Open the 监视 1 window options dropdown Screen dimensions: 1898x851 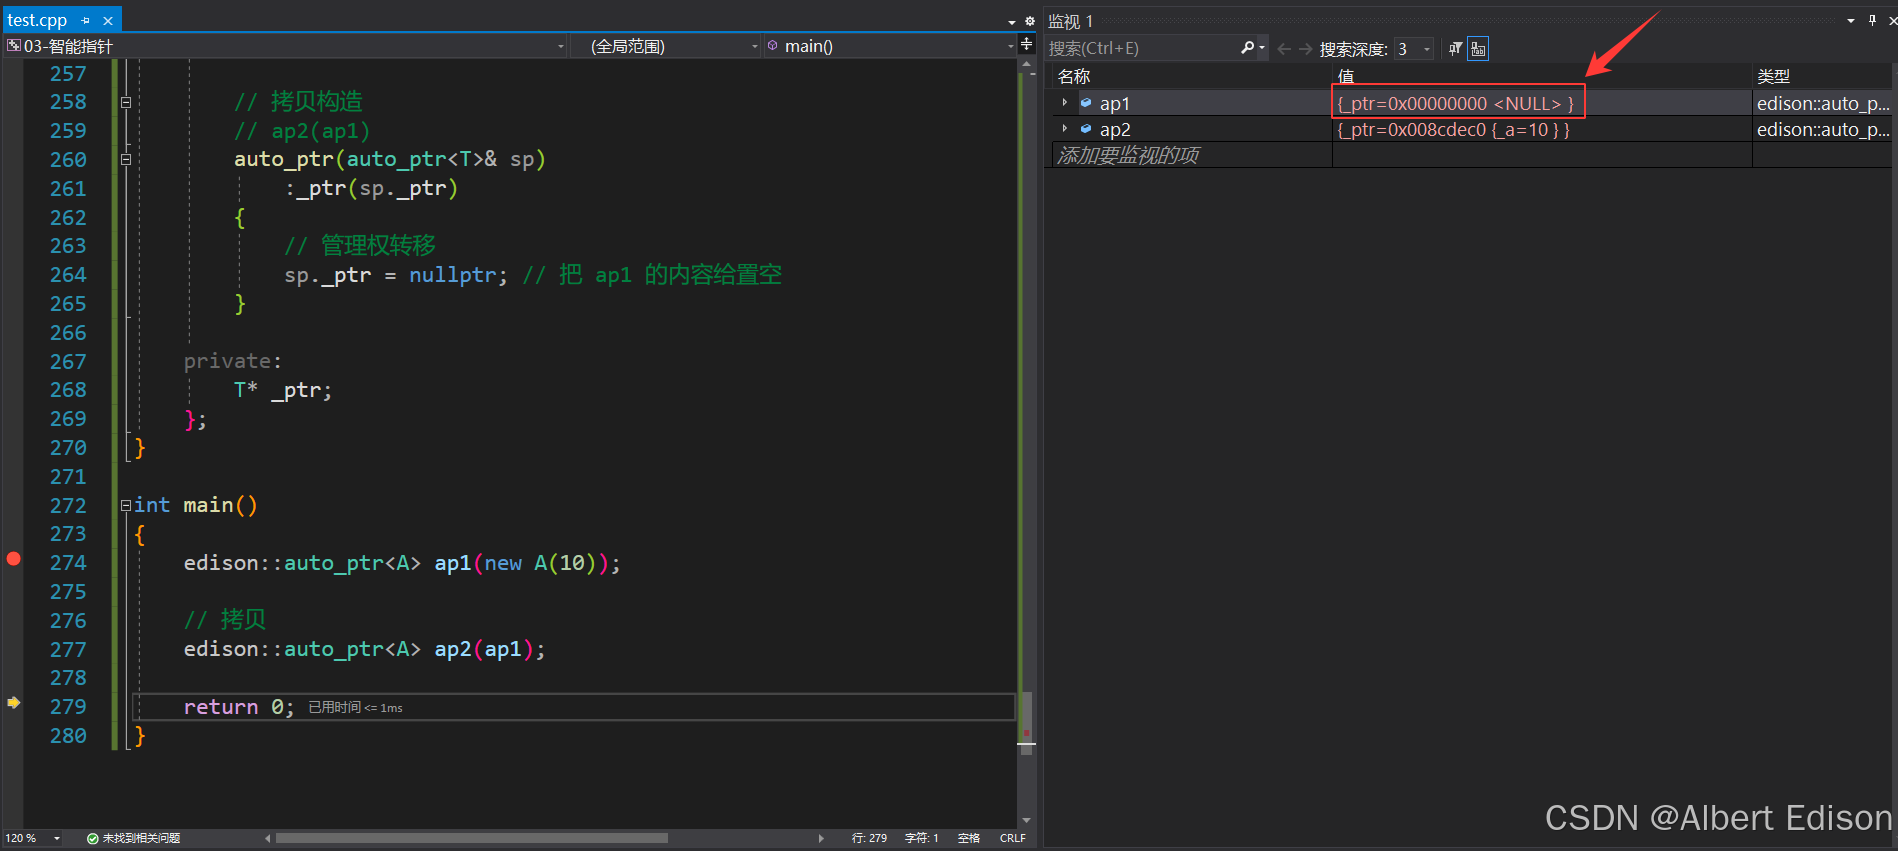[1851, 21]
